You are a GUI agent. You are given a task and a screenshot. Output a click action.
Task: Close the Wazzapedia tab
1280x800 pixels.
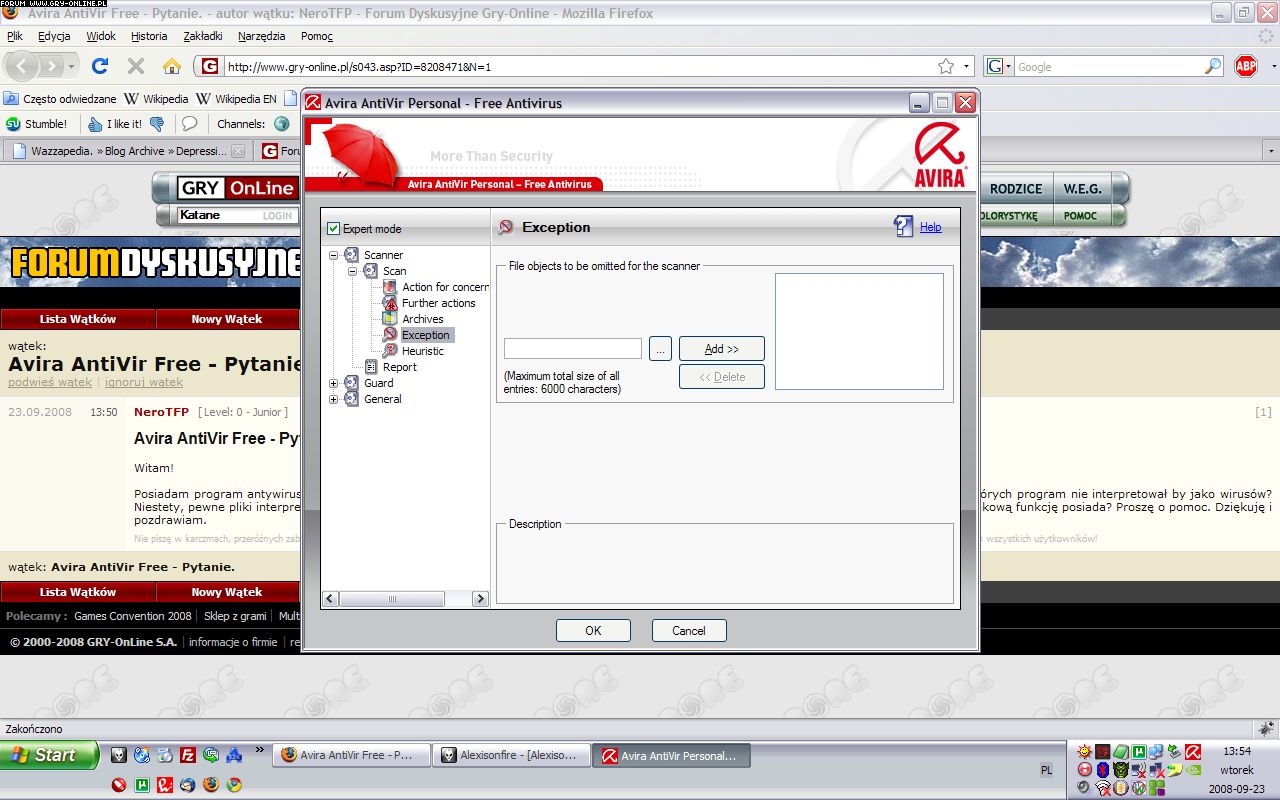pyautogui.click(x=238, y=152)
